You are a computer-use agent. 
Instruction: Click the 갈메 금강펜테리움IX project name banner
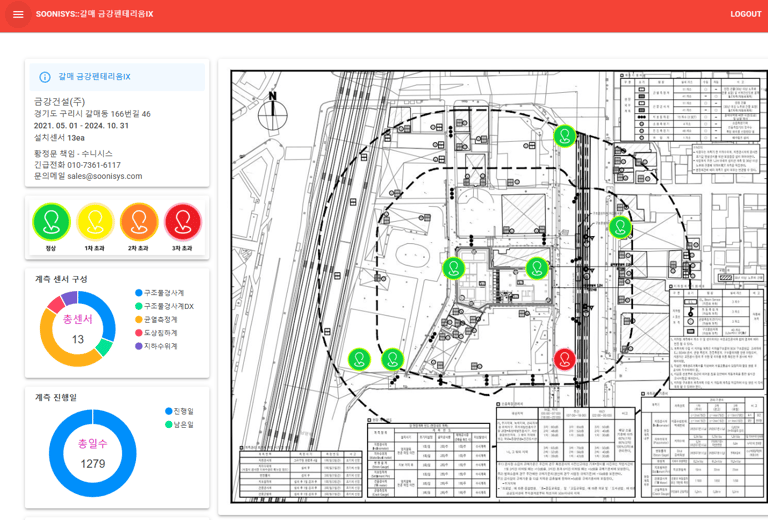(x=117, y=77)
